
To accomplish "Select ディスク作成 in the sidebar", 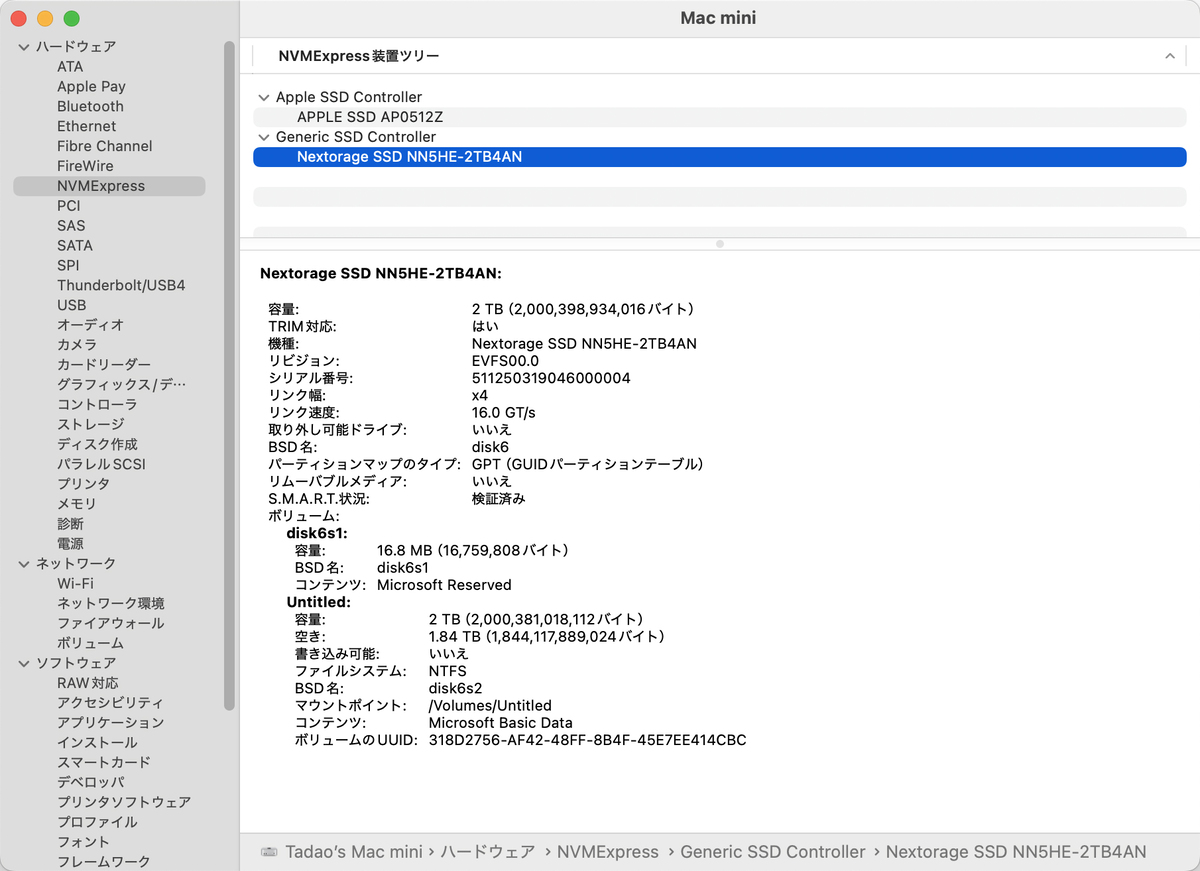I will [x=97, y=445].
